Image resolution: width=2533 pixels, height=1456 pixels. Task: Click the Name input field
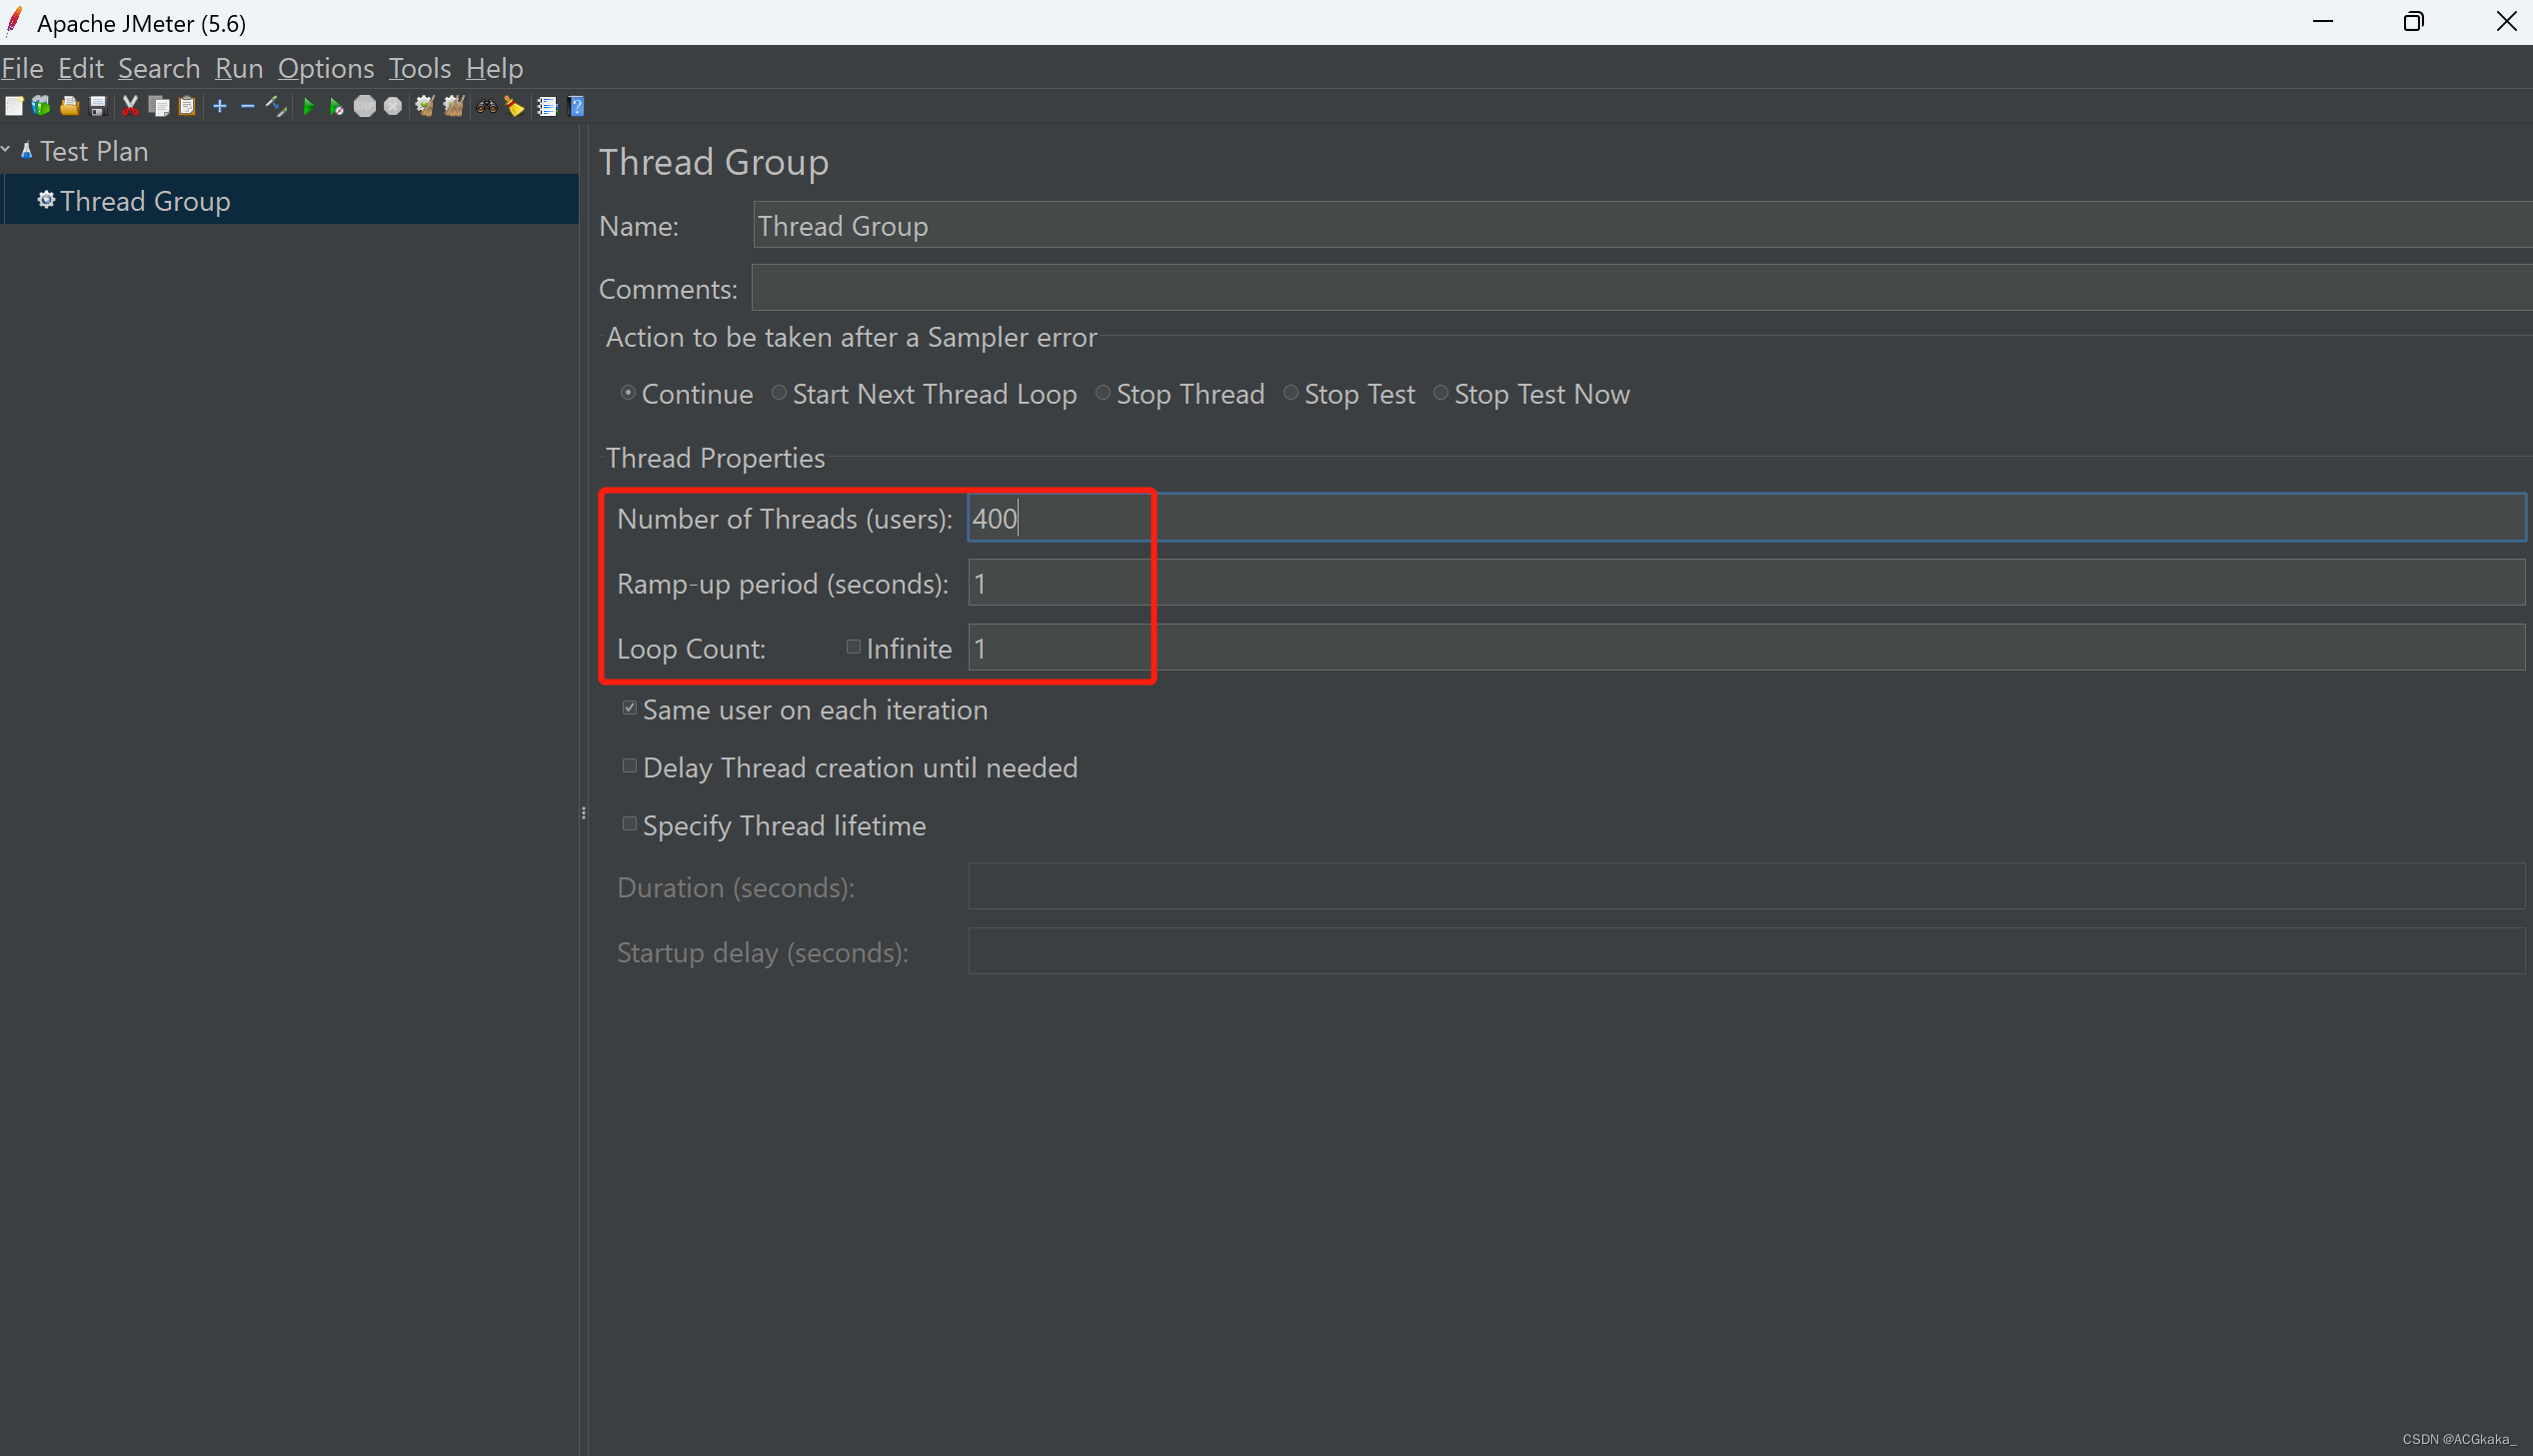1642,225
